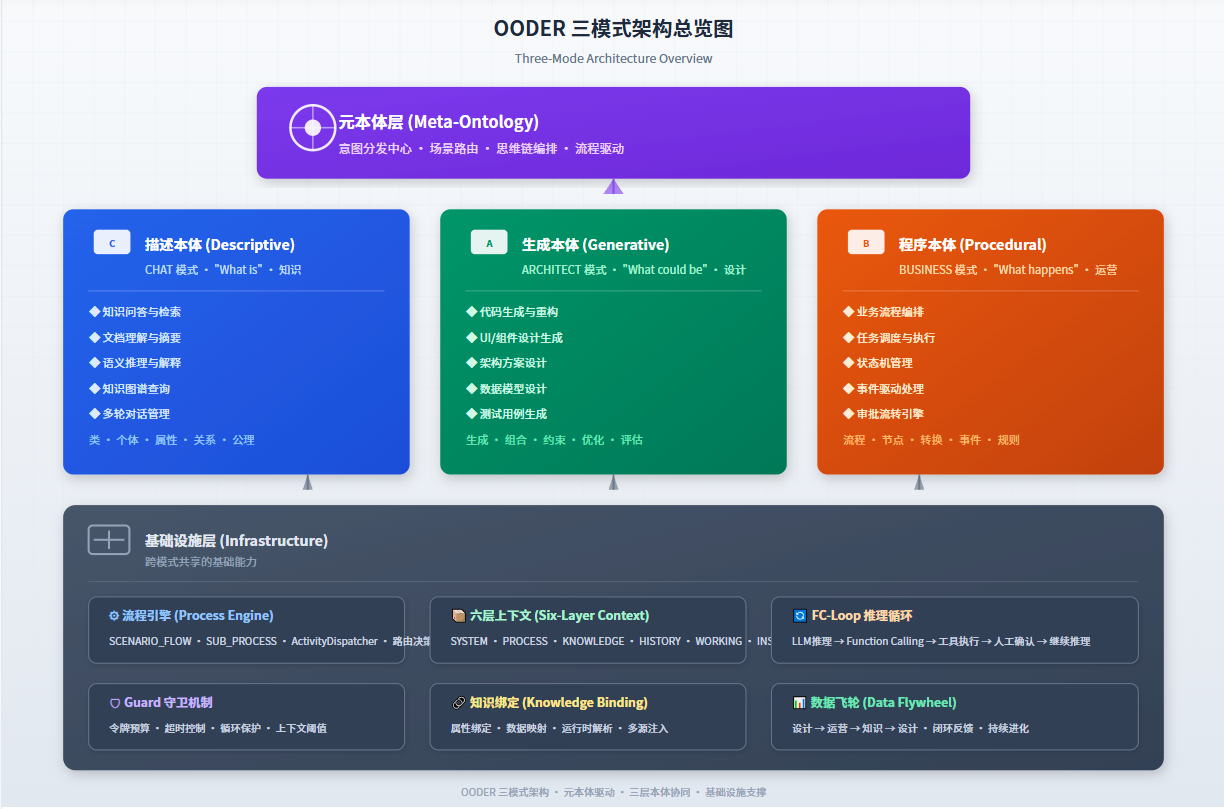
Task: Click list item '知识问答与检索'
Action: (x=135, y=312)
